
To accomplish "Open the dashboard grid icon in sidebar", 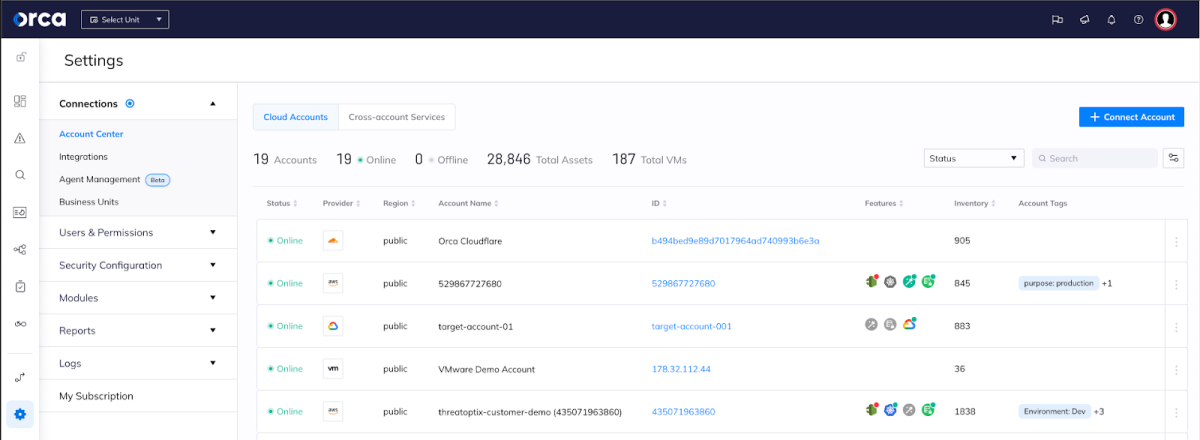I will click(20, 101).
